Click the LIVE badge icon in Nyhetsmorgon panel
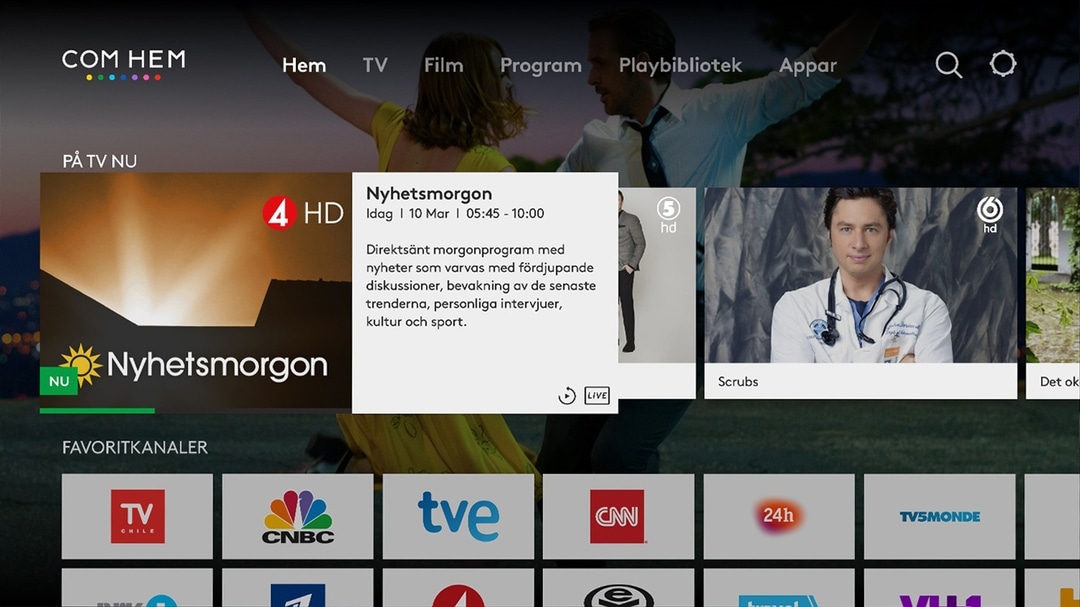Image resolution: width=1080 pixels, height=607 pixels. 597,395
